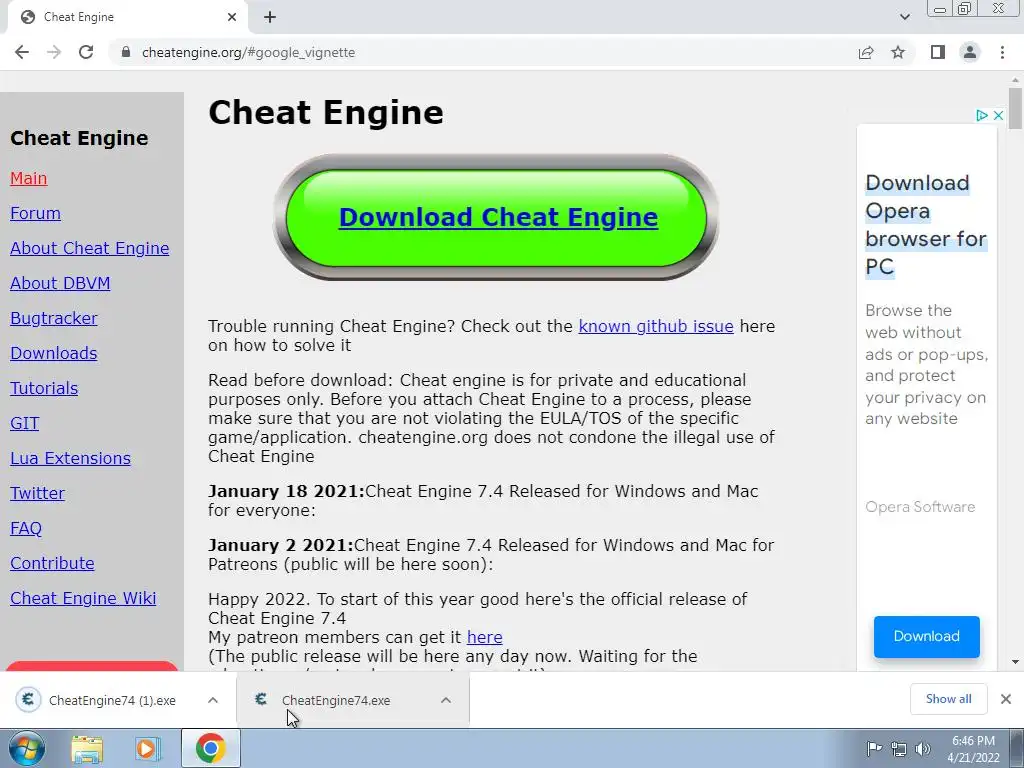Open the Cheat Engine Wiki link
The image size is (1024, 768).
pos(83,598)
